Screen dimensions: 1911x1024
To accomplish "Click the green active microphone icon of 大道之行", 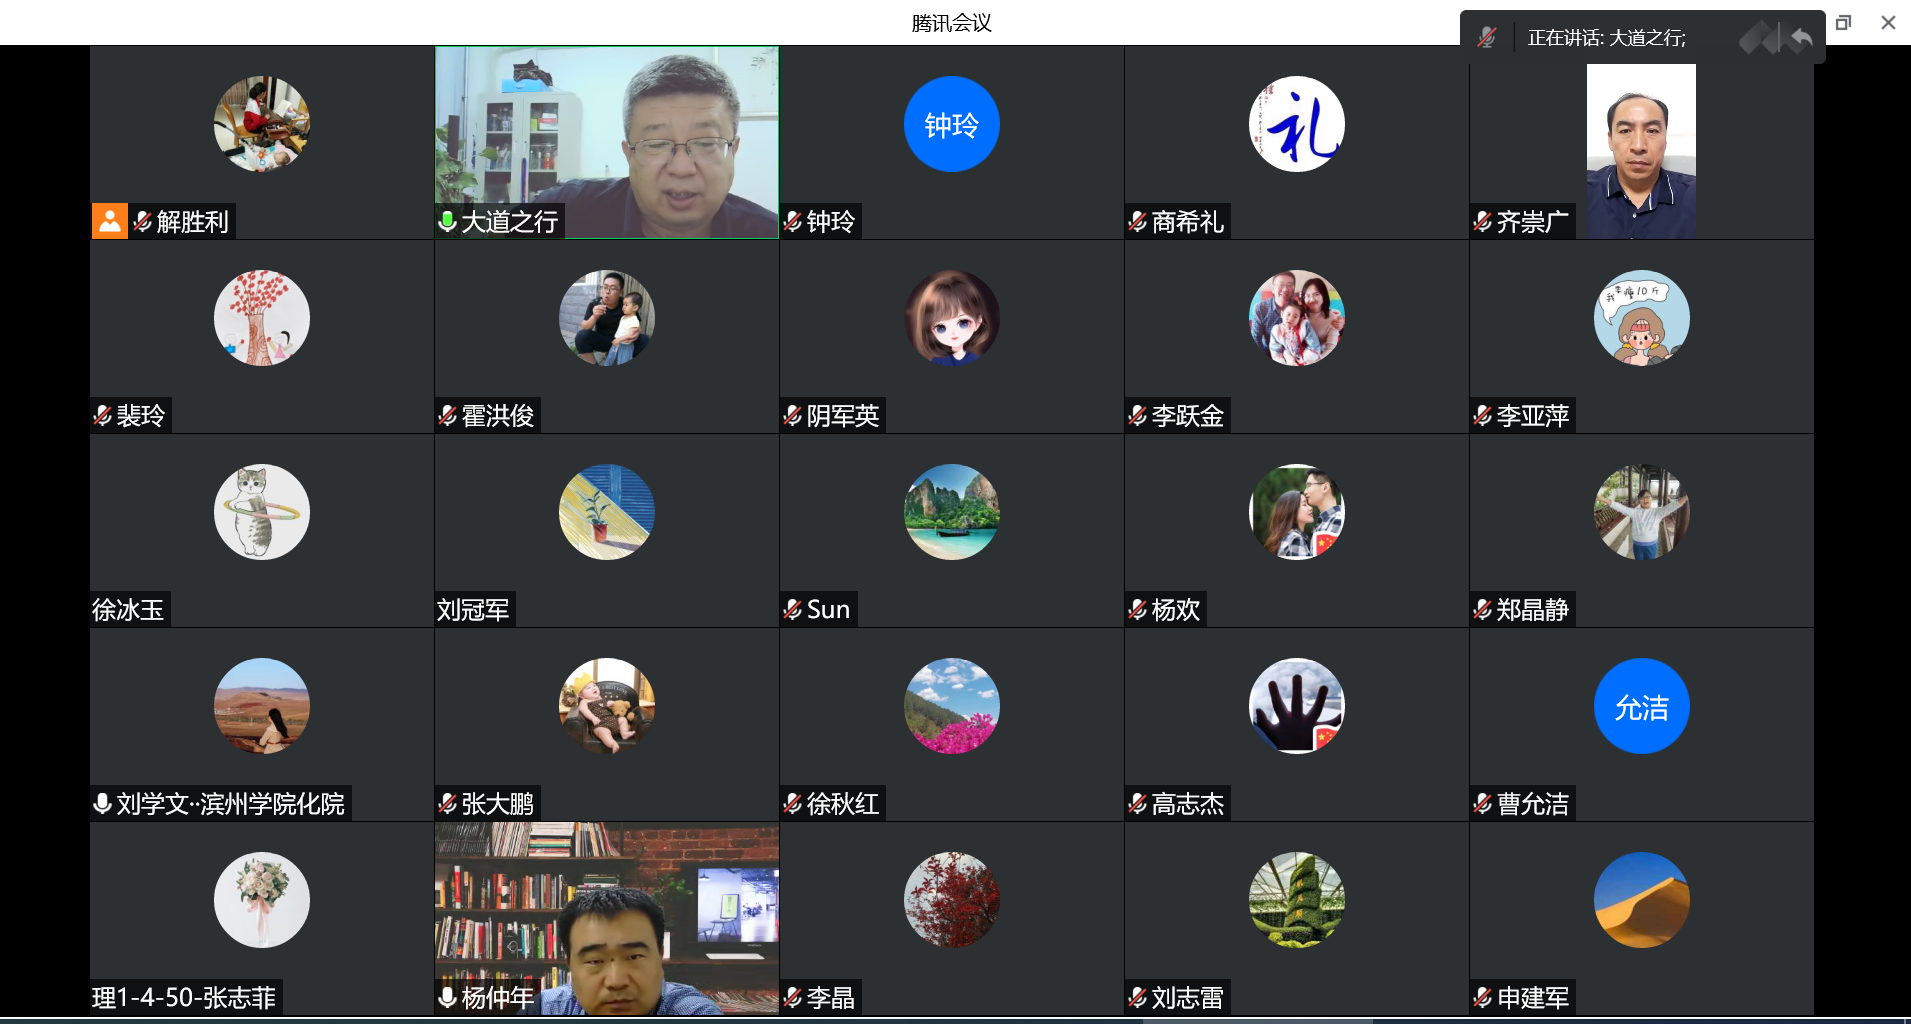I will (x=448, y=221).
